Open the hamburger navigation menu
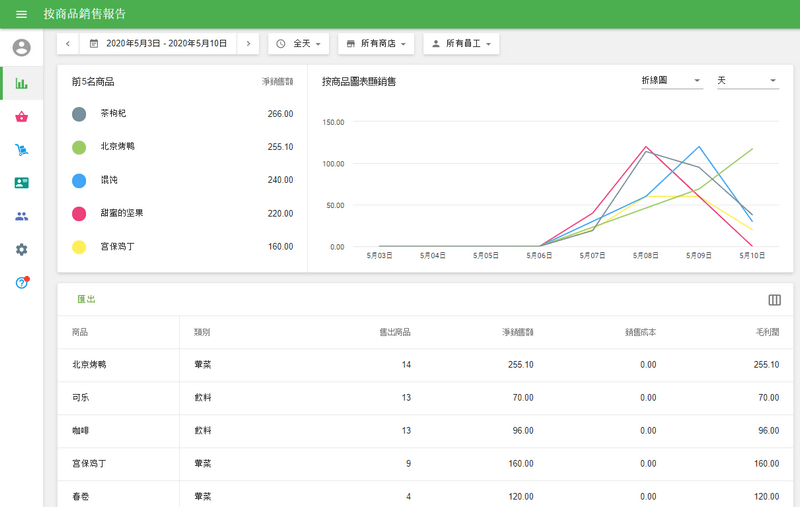Viewport: 800px width, 507px height. pos(21,14)
